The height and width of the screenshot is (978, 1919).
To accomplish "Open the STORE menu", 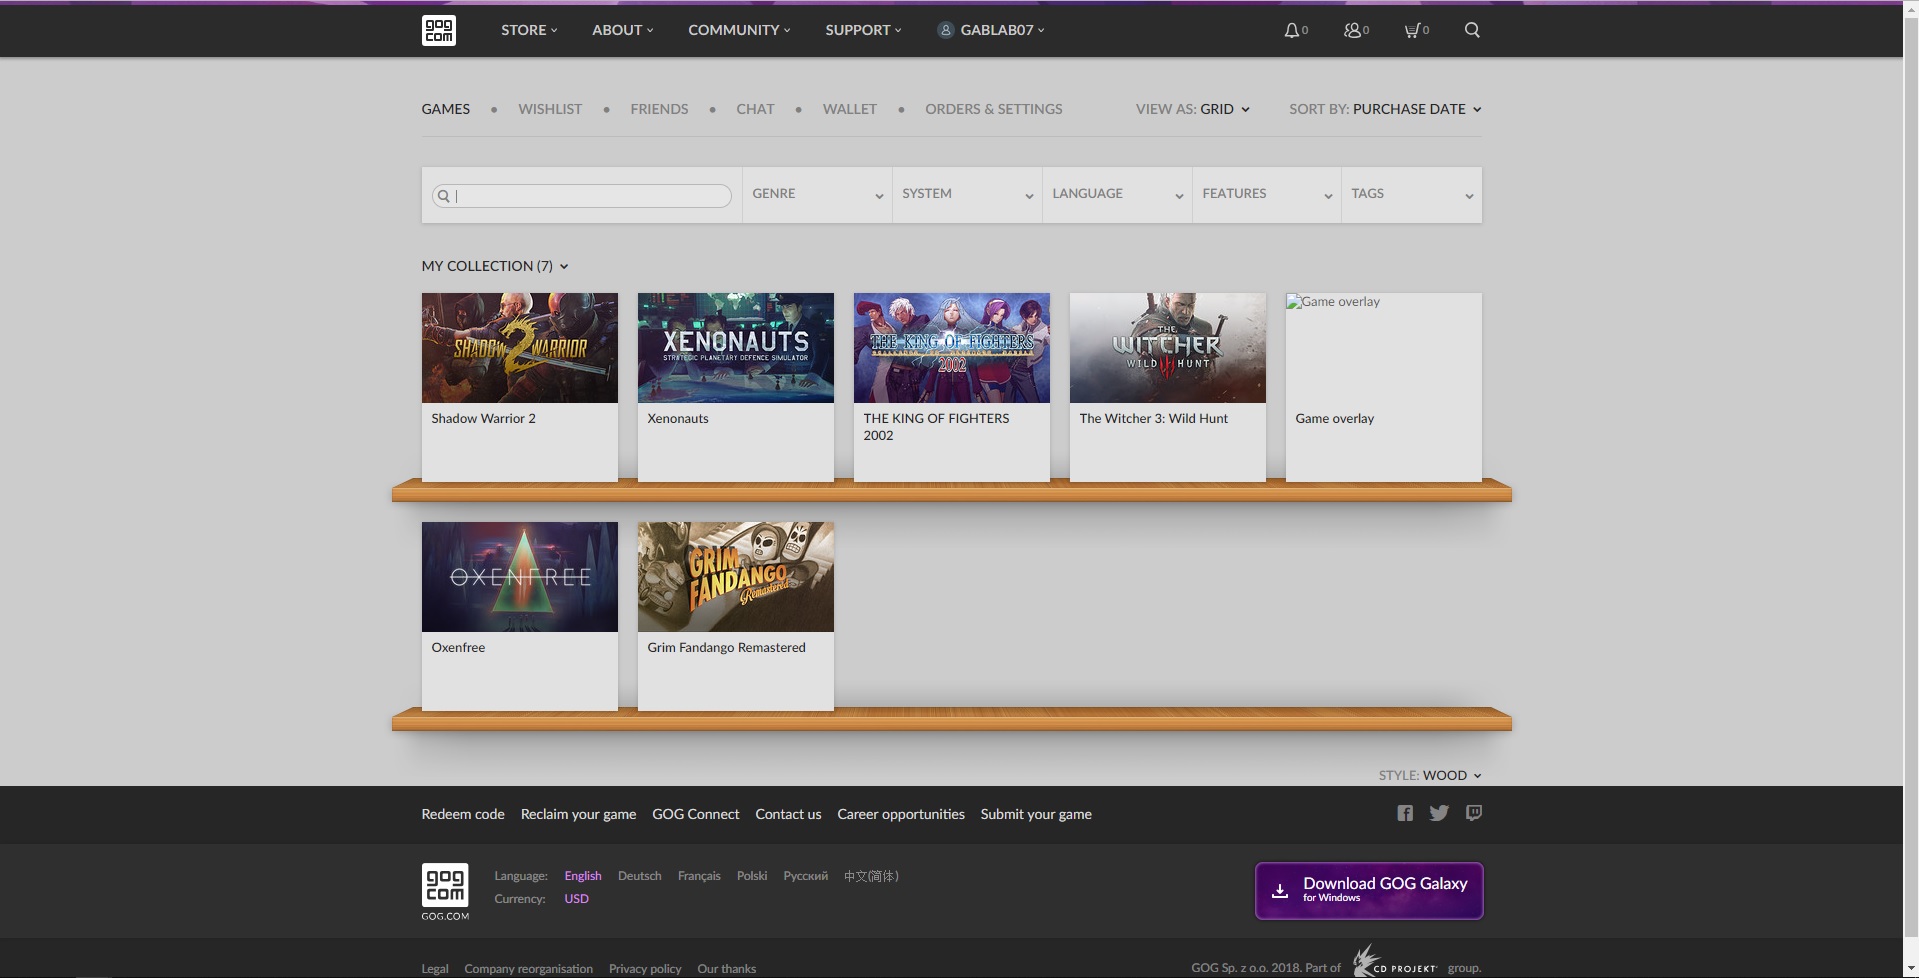I will point(529,30).
